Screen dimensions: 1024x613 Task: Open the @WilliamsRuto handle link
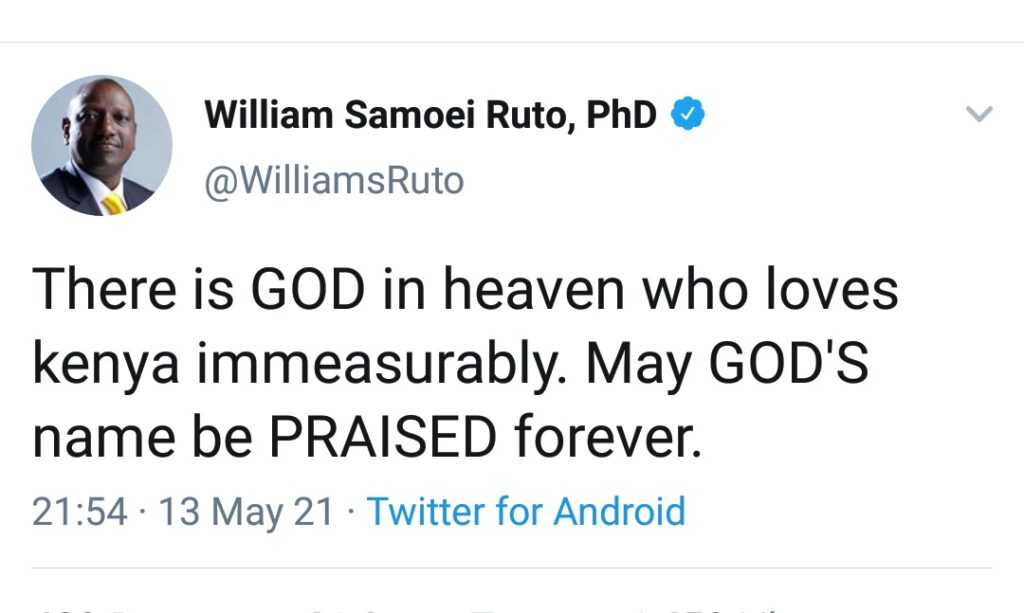coord(334,181)
